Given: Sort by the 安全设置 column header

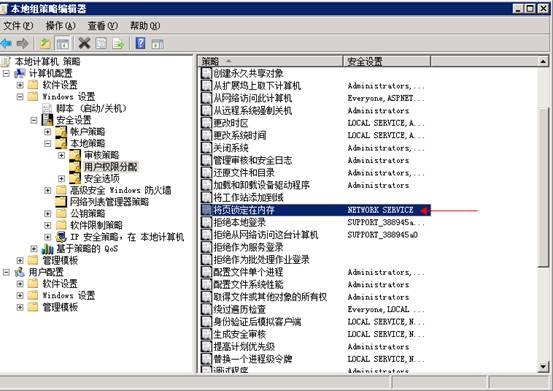Looking at the screenshot, I should coord(387,61).
